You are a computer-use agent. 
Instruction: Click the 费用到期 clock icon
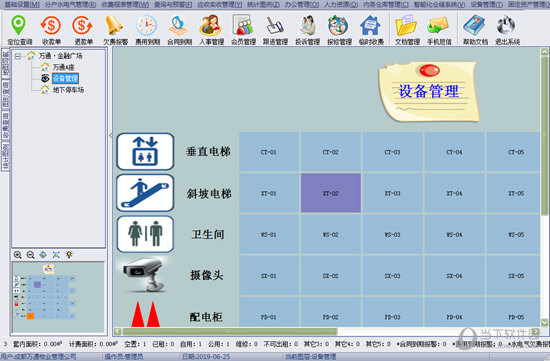pos(147,29)
